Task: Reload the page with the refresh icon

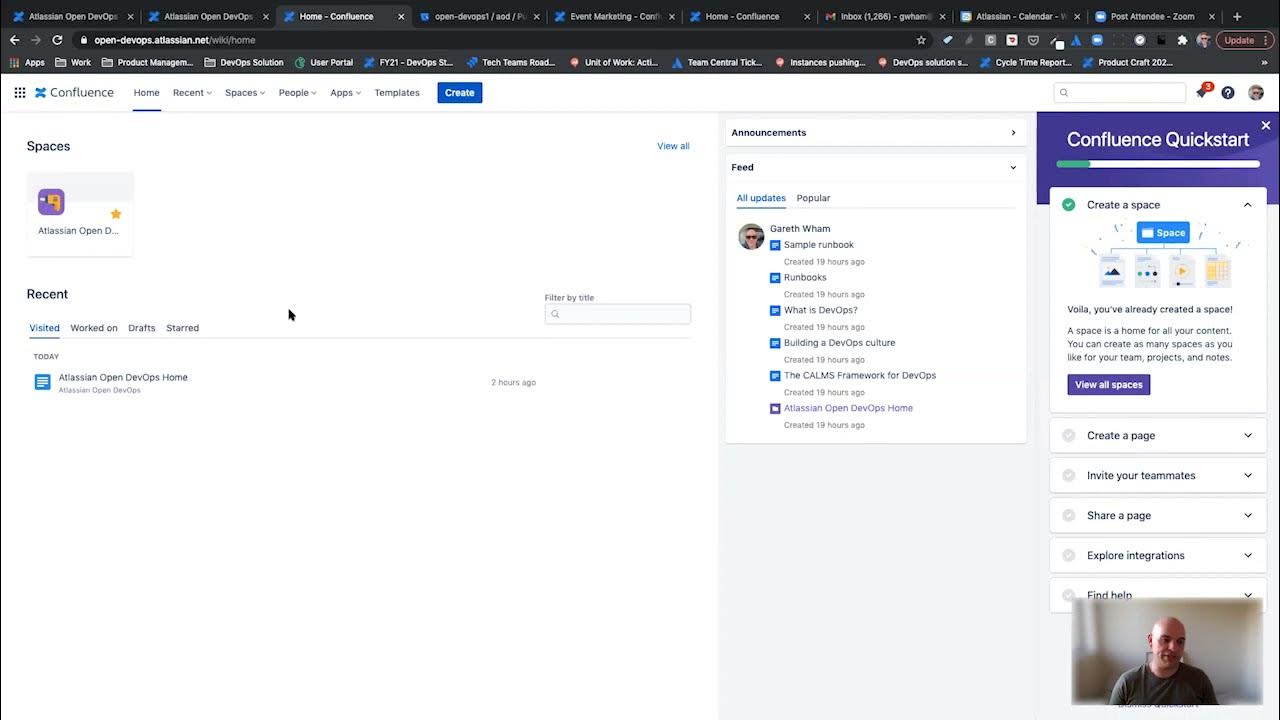Action: tap(57, 40)
